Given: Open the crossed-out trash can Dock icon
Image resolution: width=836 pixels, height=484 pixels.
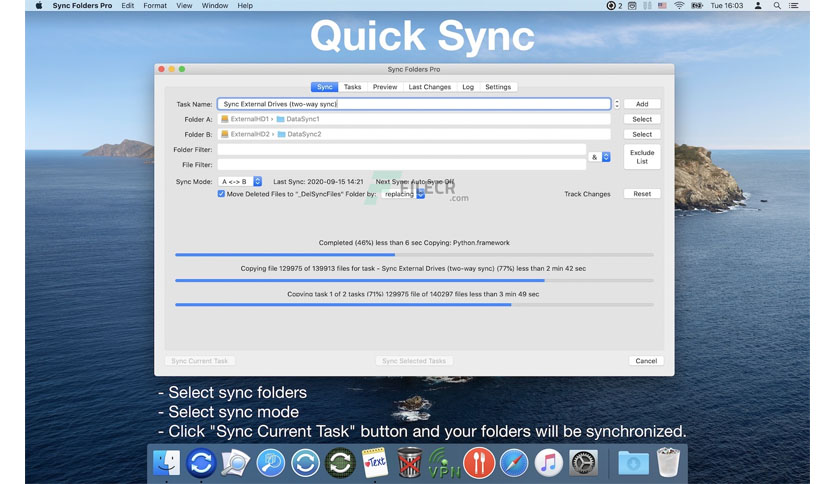Looking at the screenshot, I should (409, 463).
